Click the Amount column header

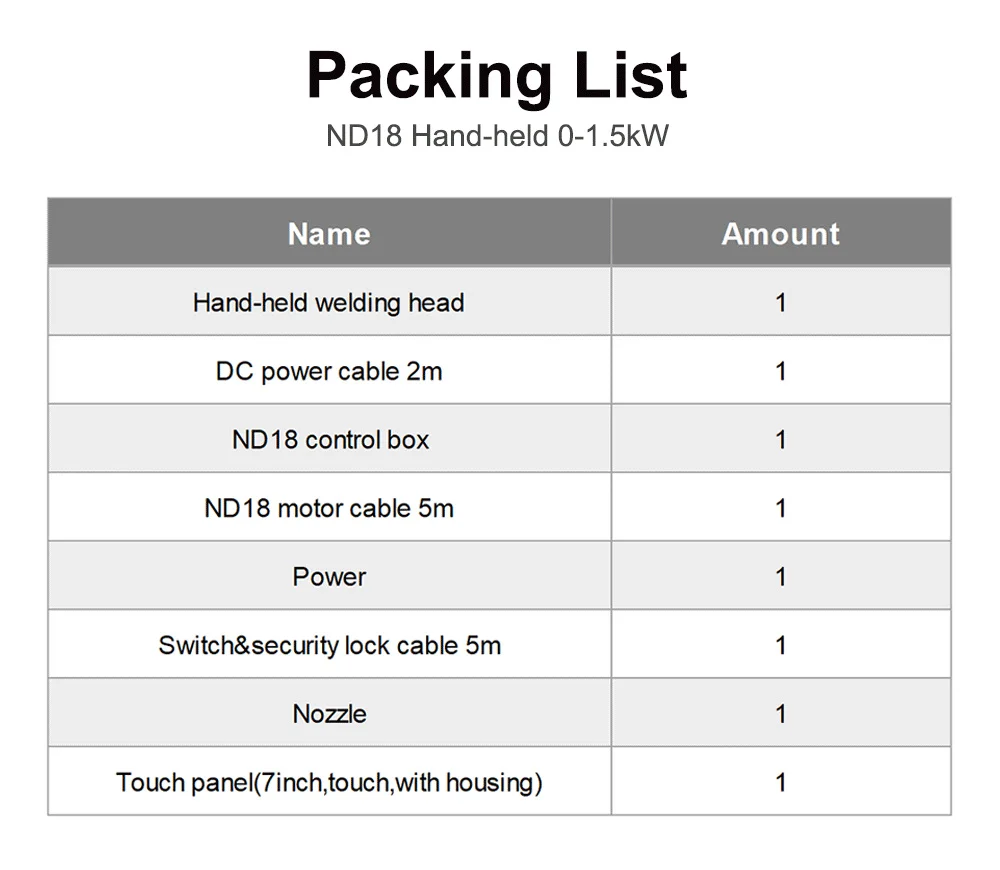click(x=780, y=234)
